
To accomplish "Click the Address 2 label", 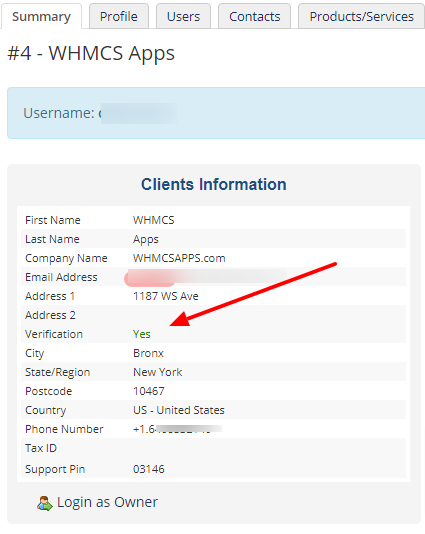I will coord(50,315).
